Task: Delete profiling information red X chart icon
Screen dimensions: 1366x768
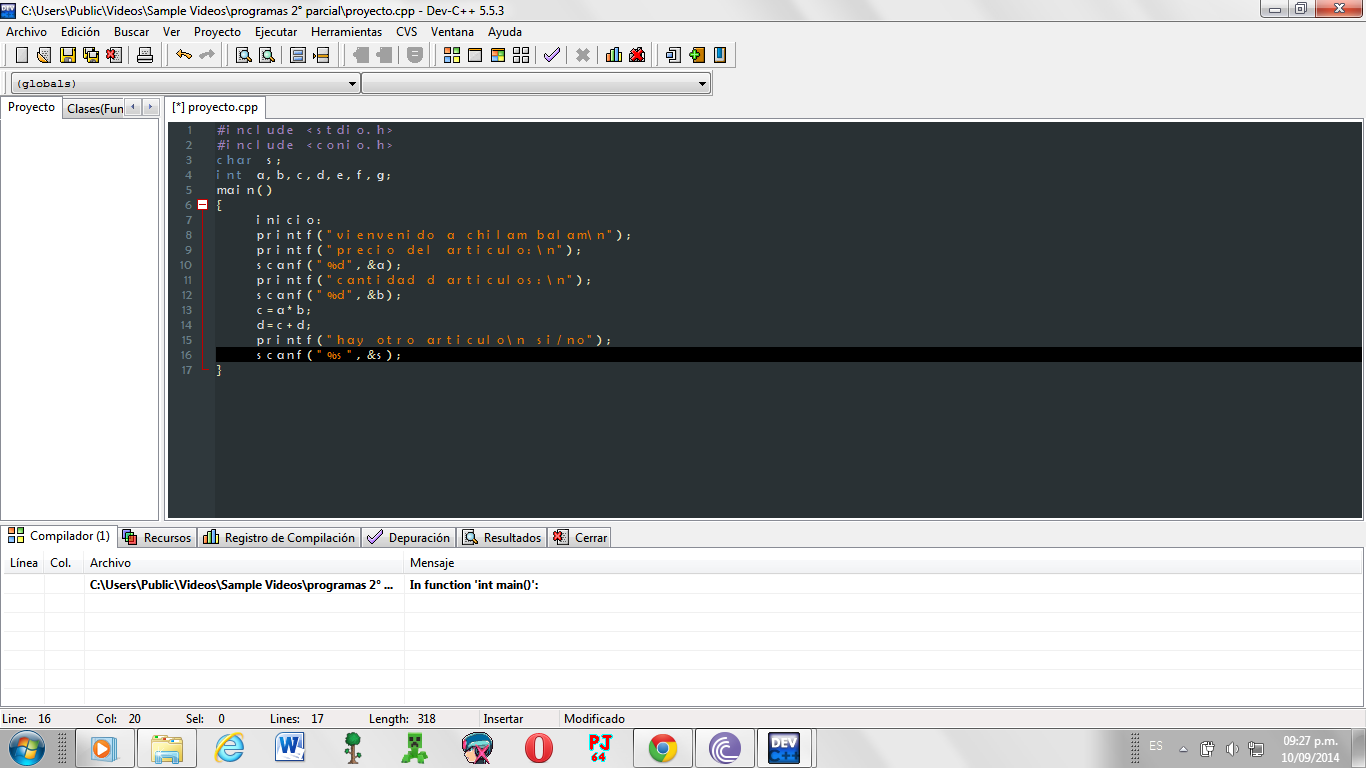Action: click(x=637, y=55)
